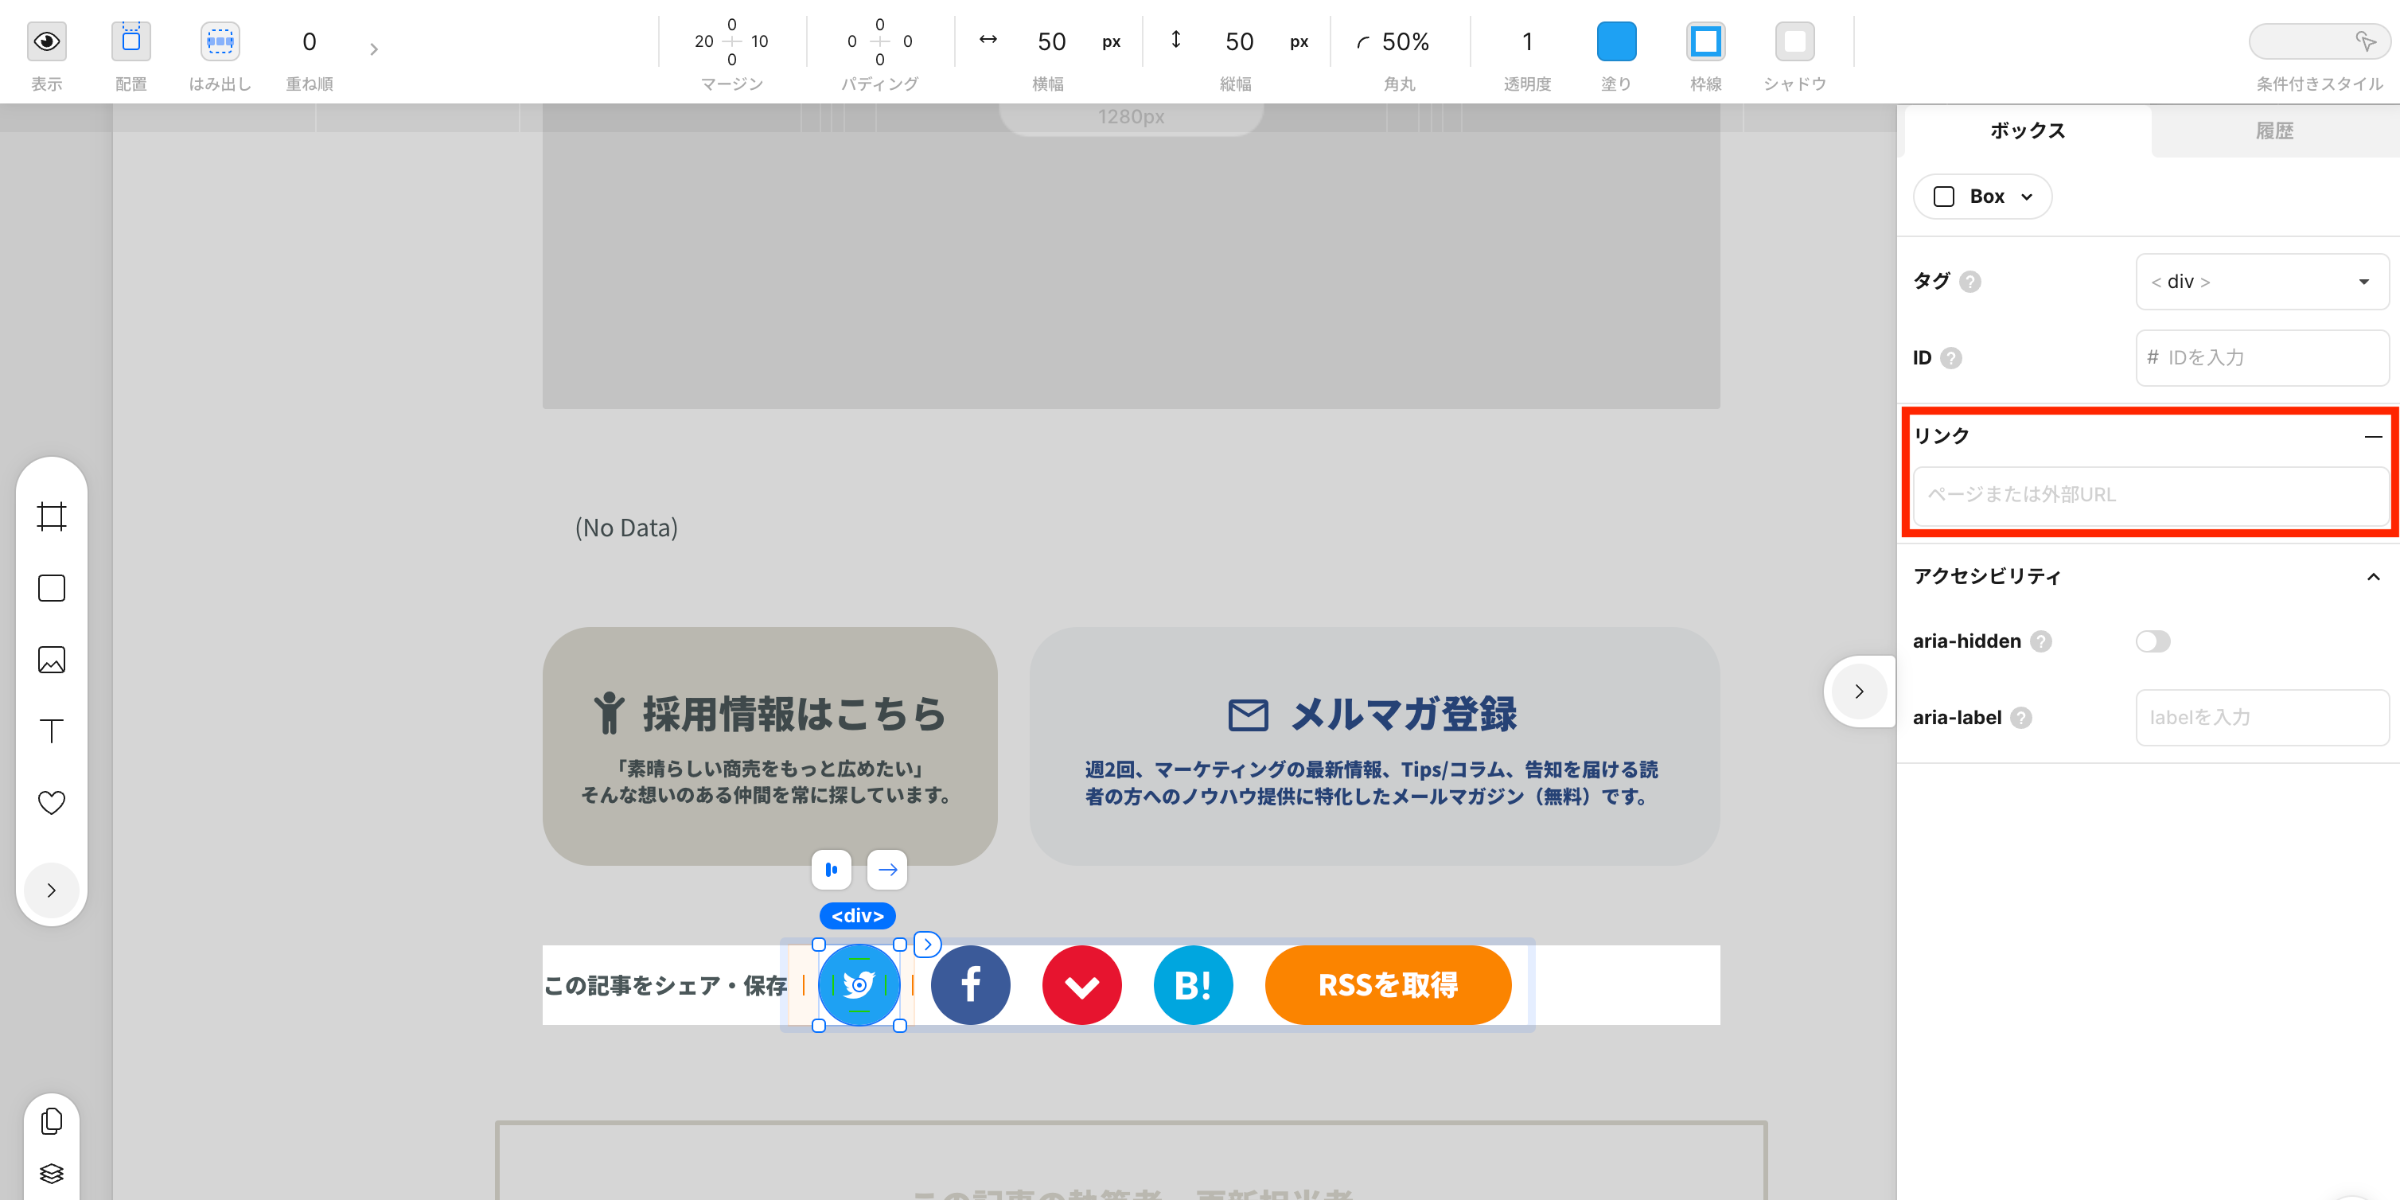Change the 縦幅 px unit
Screen dimensions: 2400x1200
[x=1299, y=42]
